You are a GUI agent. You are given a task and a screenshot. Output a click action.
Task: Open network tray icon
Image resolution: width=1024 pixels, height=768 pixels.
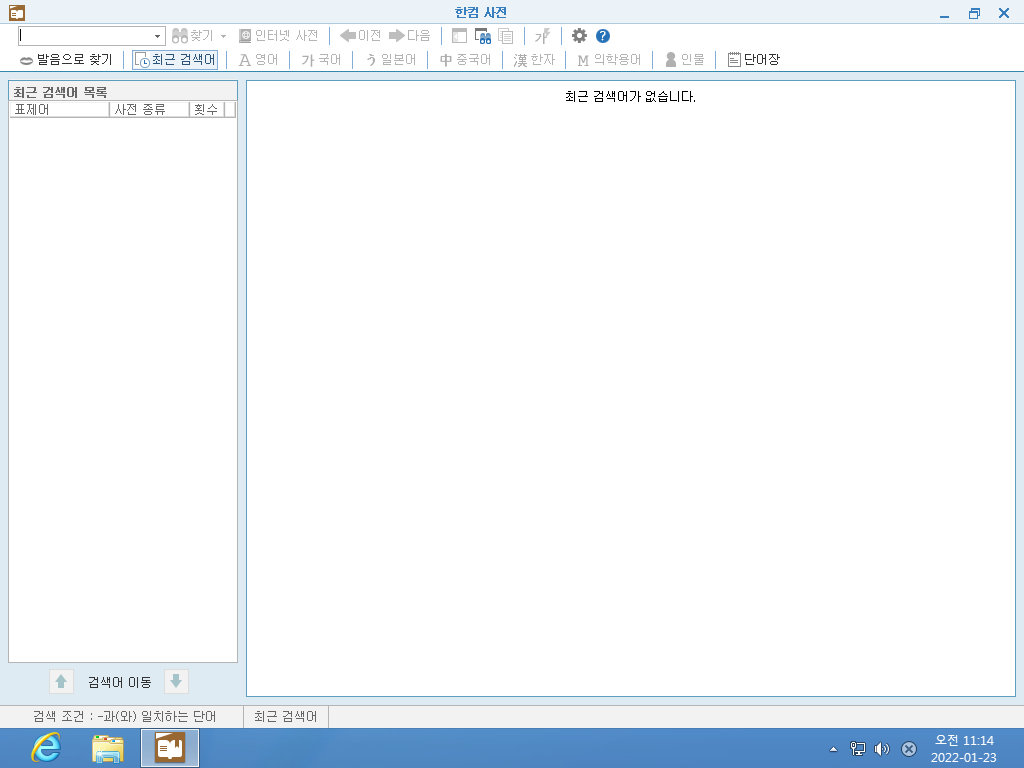857,749
